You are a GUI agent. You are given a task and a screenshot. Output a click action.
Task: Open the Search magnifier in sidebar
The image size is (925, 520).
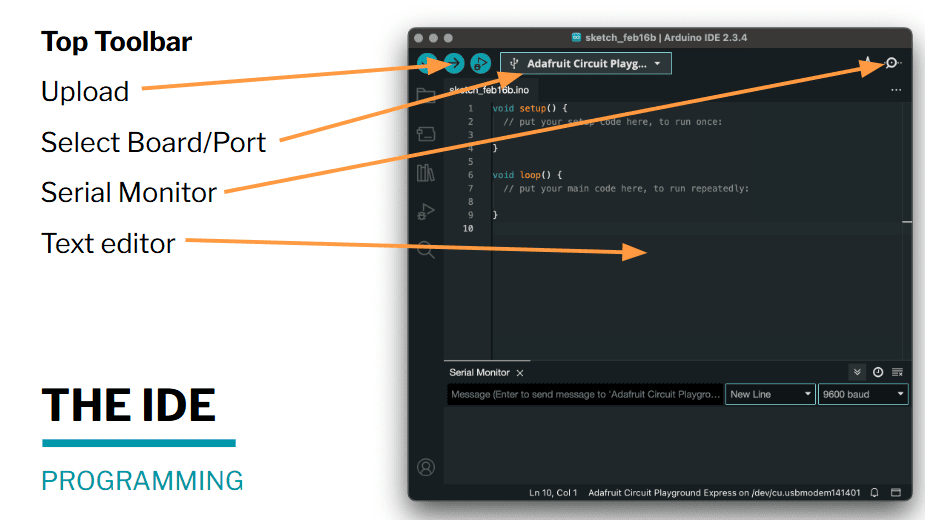tap(426, 250)
